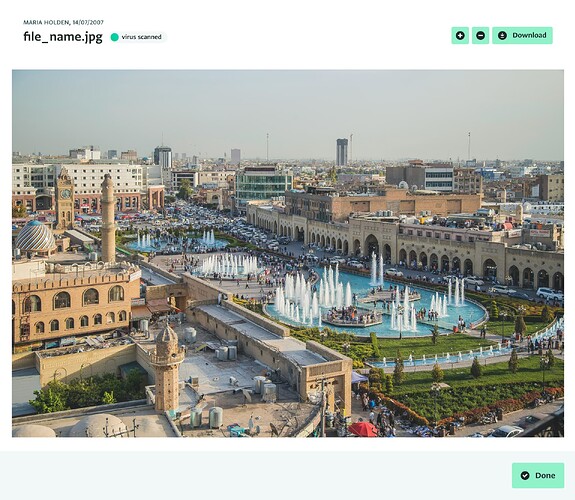This screenshot has width=575, height=500.
Task: Click the tall minaret in the photo
Action: coord(108,218)
